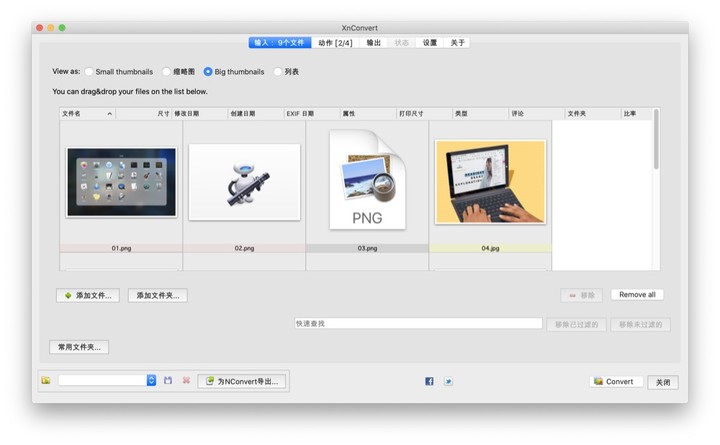Click the save preset floppy disk icon
Image resolution: width=720 pixels, height=445 pixels.
coord(168,381)
